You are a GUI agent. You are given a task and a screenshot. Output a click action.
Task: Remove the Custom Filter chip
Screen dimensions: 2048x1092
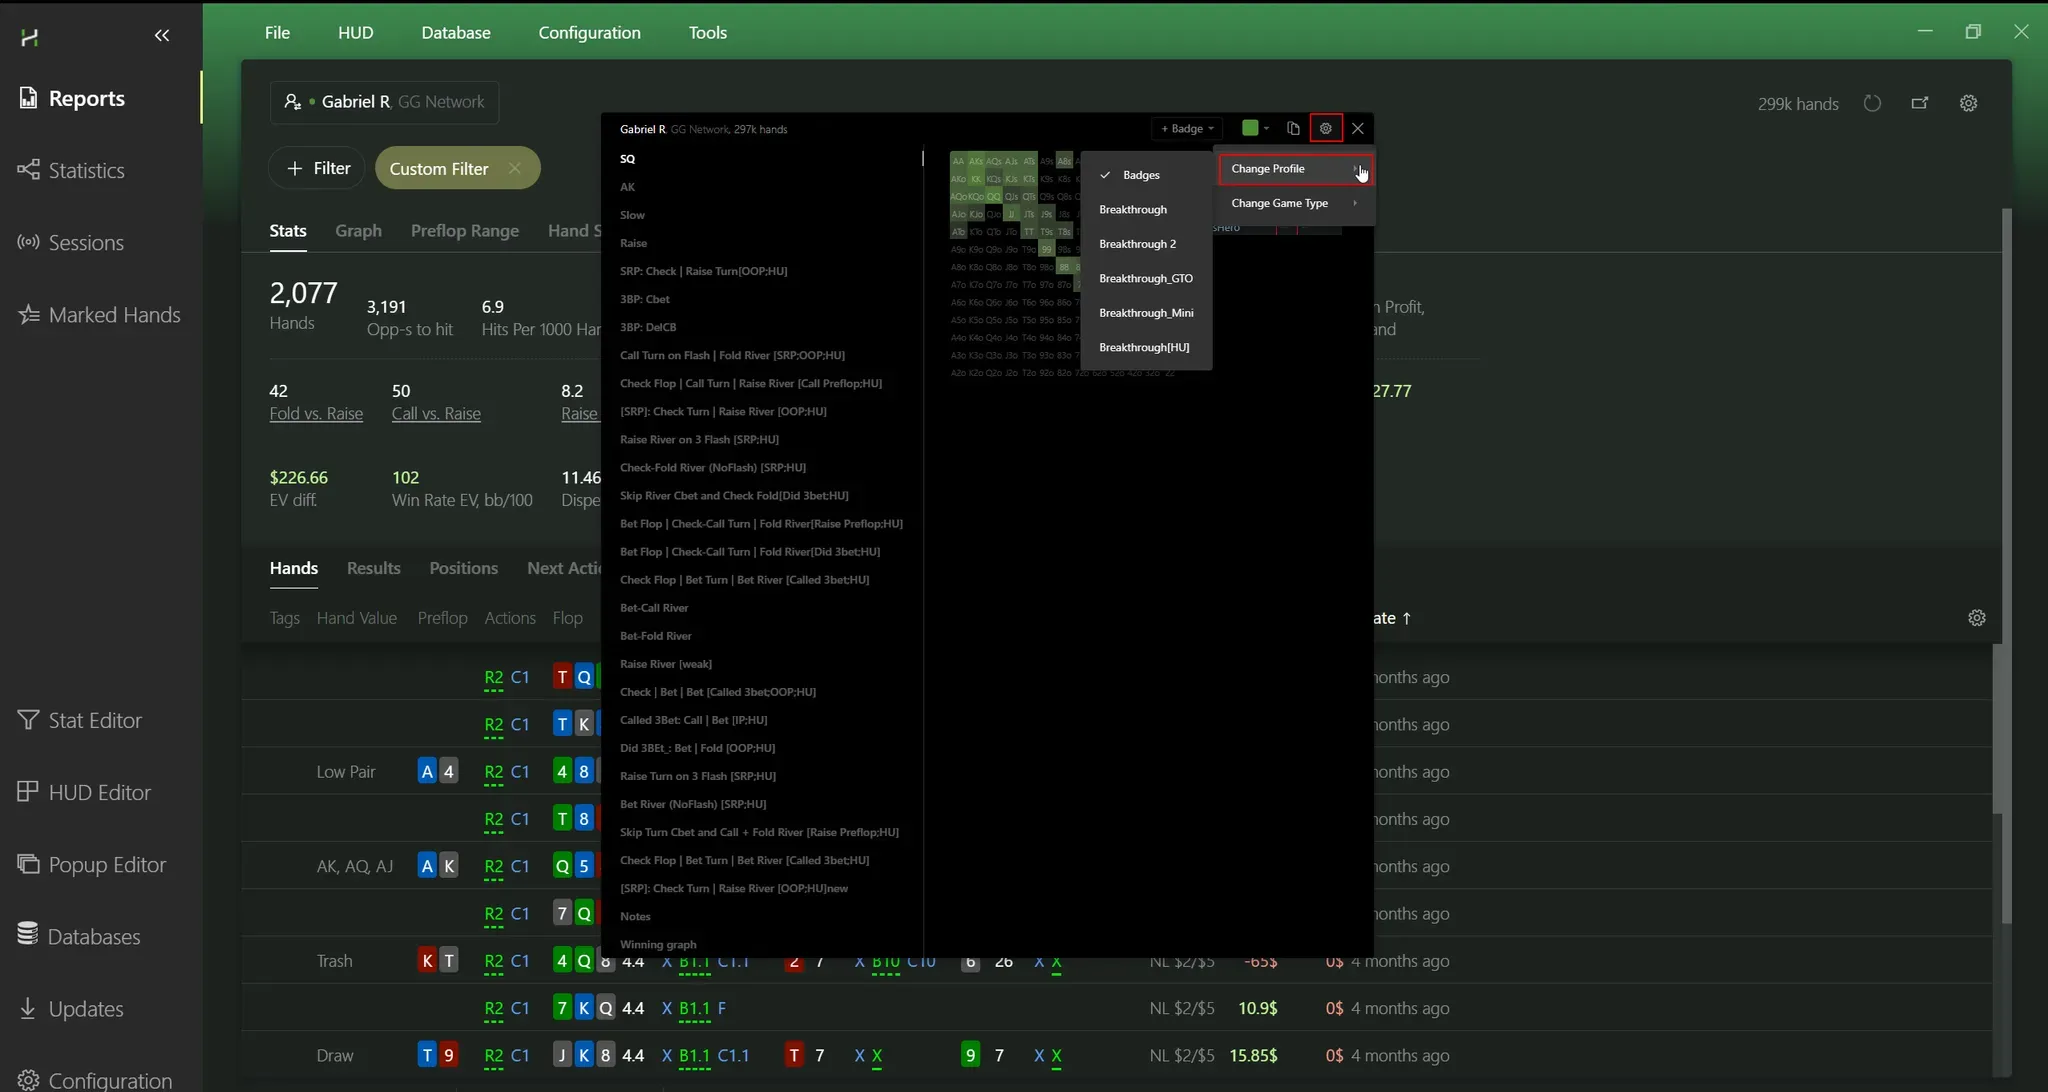click(x=514, y=168)
